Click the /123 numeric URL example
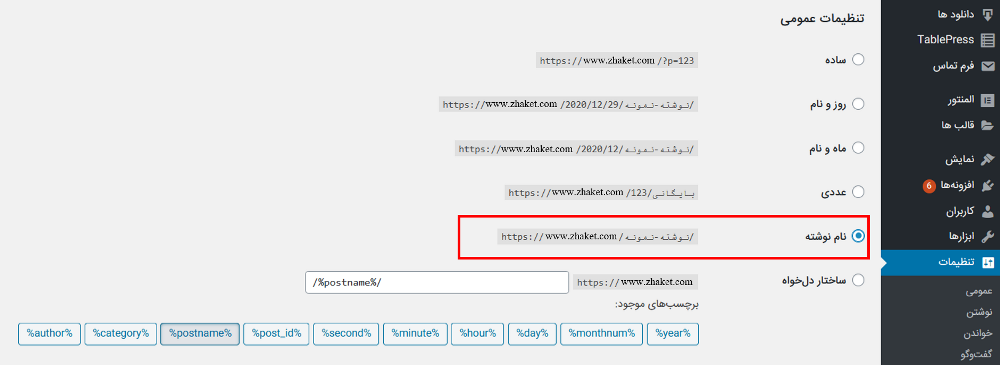Viewport: 1000px width, 365px height. tap(601, 192)
